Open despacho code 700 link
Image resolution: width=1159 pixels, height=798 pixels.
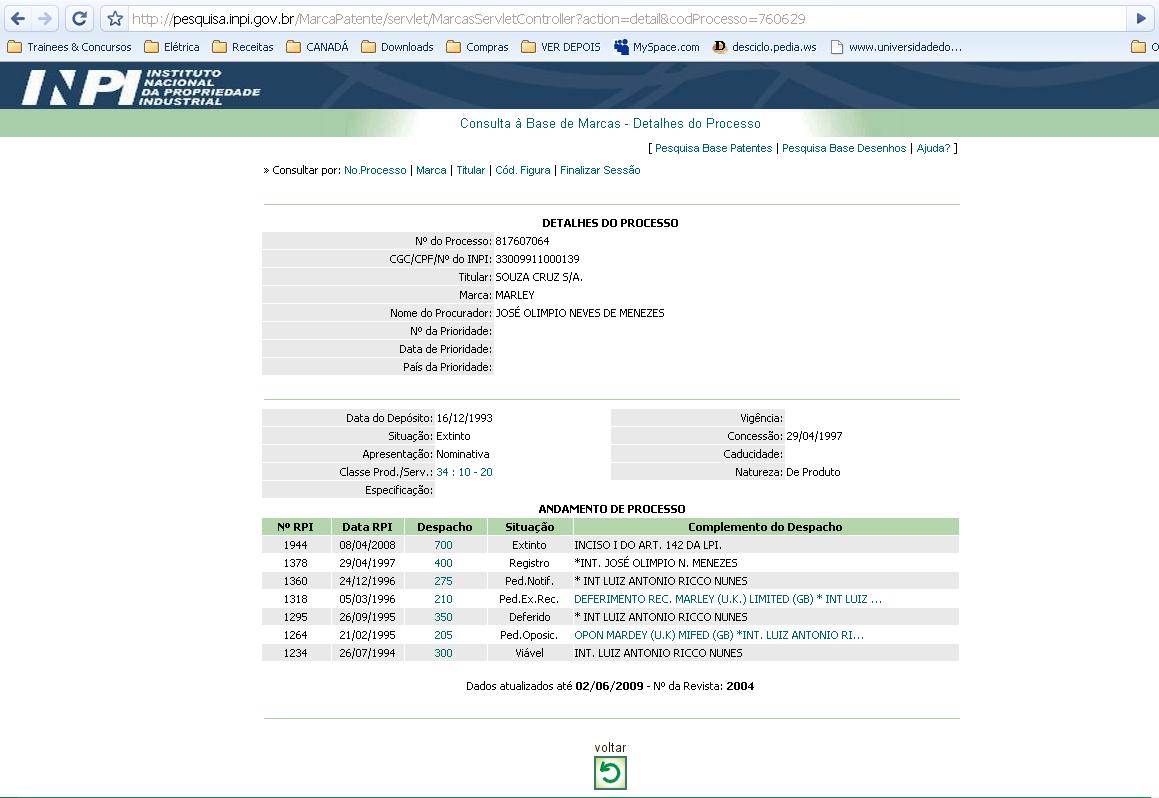[x=443, y=545]
